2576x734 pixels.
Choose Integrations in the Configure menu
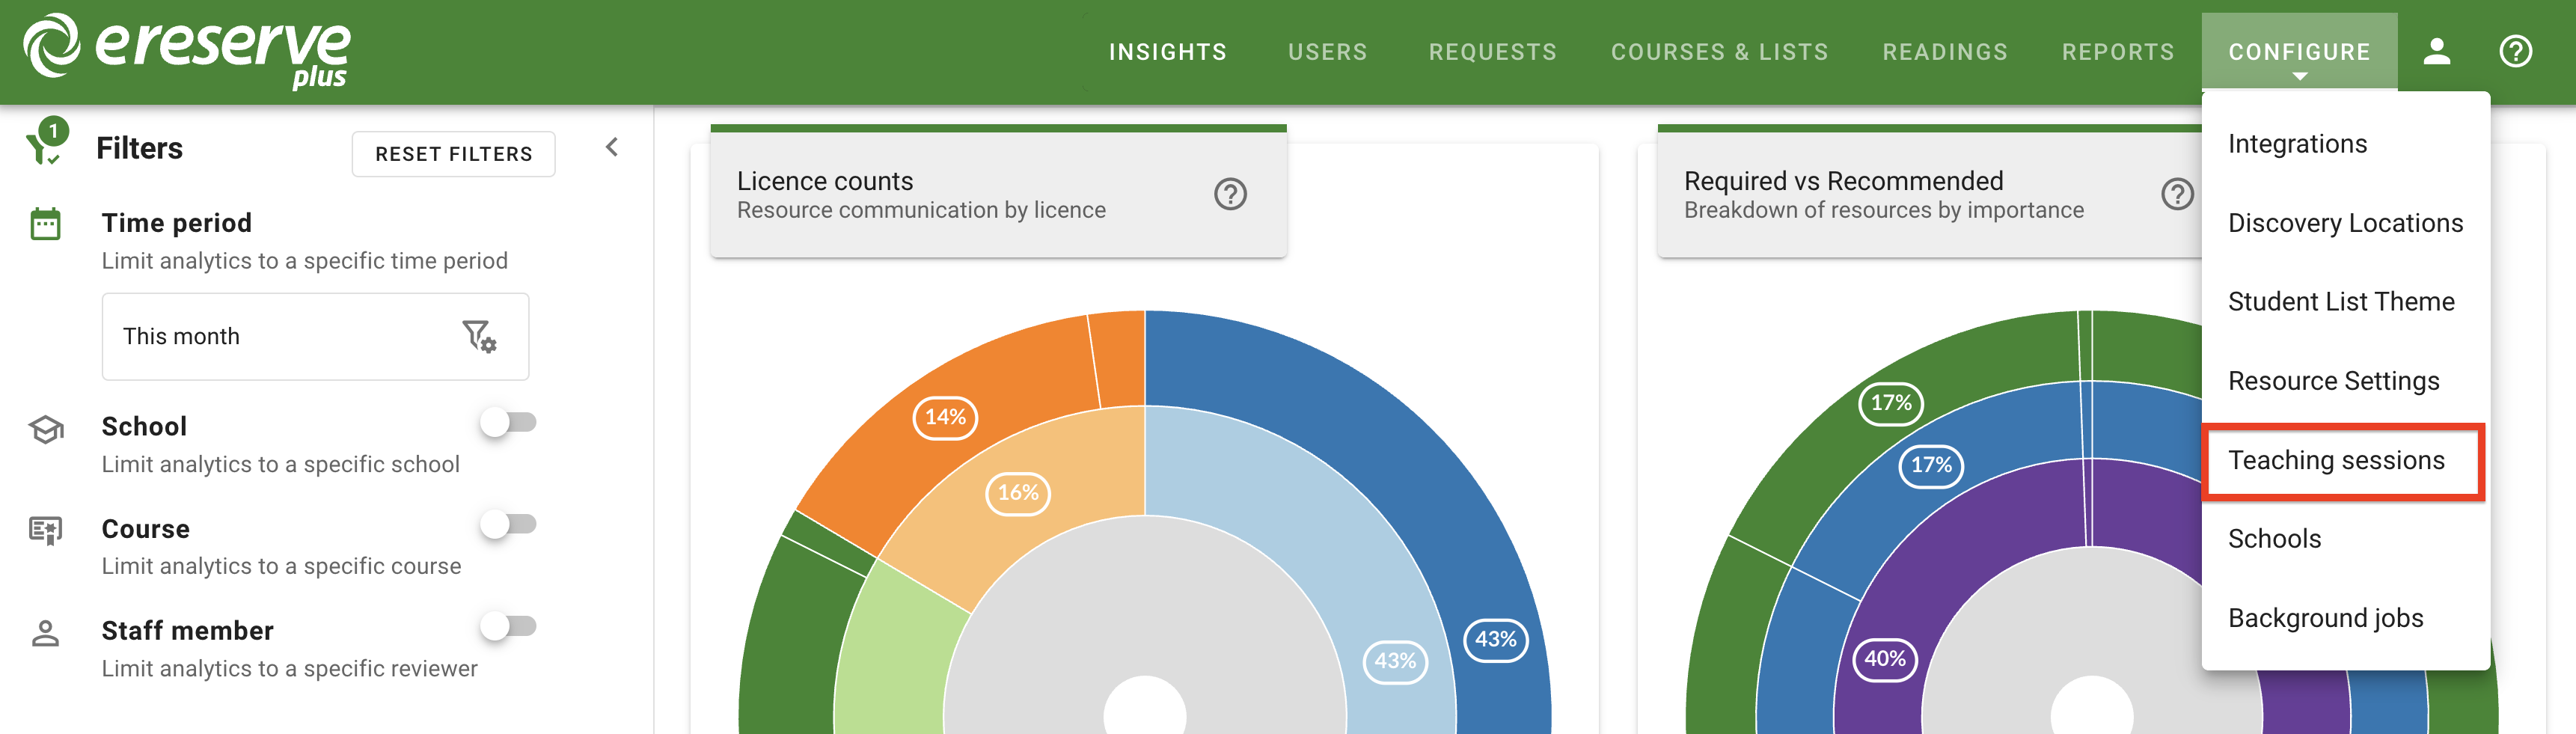point(2297,145)
